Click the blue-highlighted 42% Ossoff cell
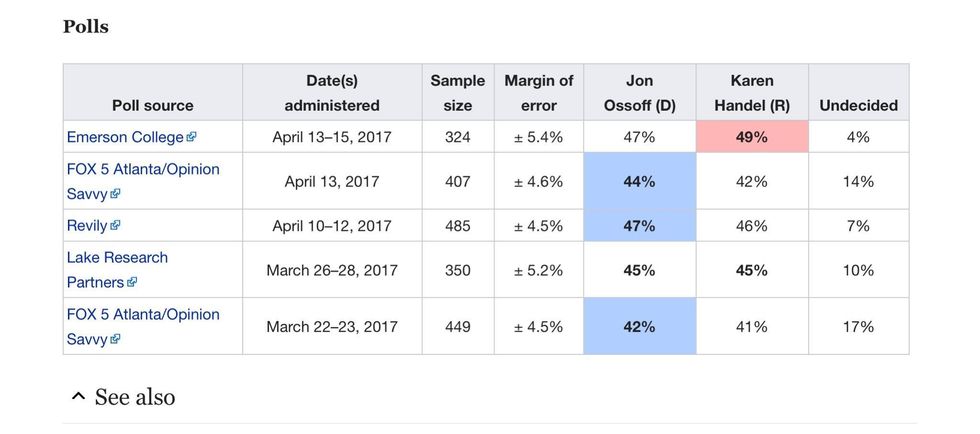The height and width of the screenshot is (434, 980). click(639, 326)
